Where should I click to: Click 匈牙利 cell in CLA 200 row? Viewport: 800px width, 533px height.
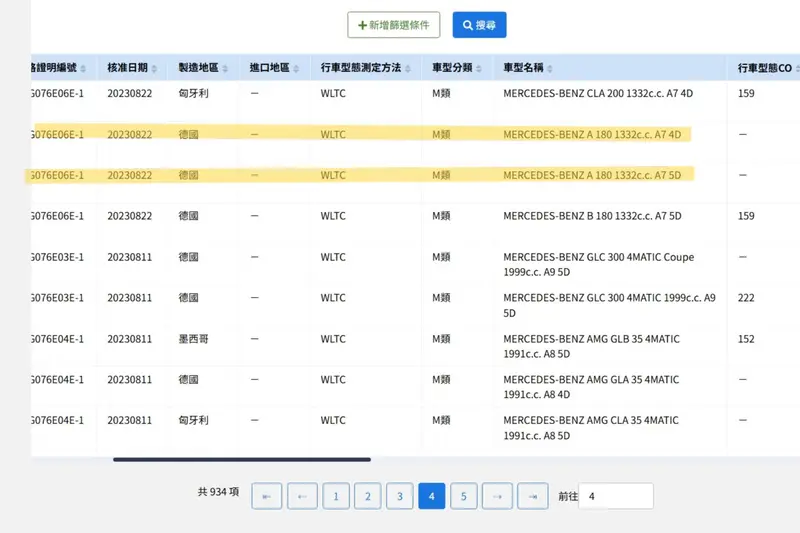[x=193, y=93]
